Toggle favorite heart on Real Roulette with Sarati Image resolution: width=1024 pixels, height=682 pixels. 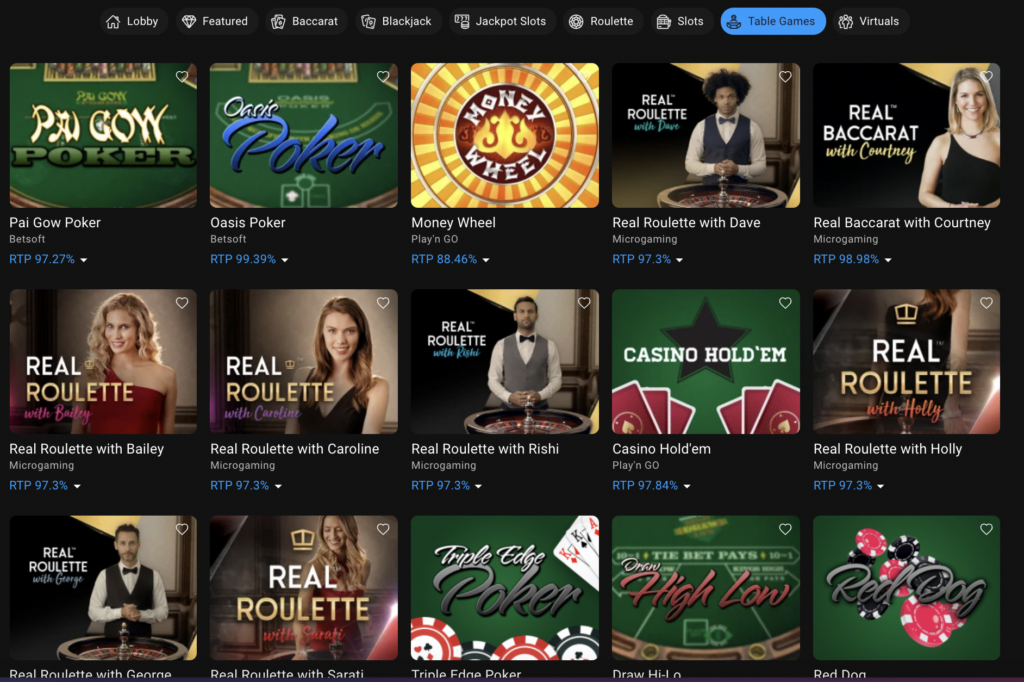point(383,529)
